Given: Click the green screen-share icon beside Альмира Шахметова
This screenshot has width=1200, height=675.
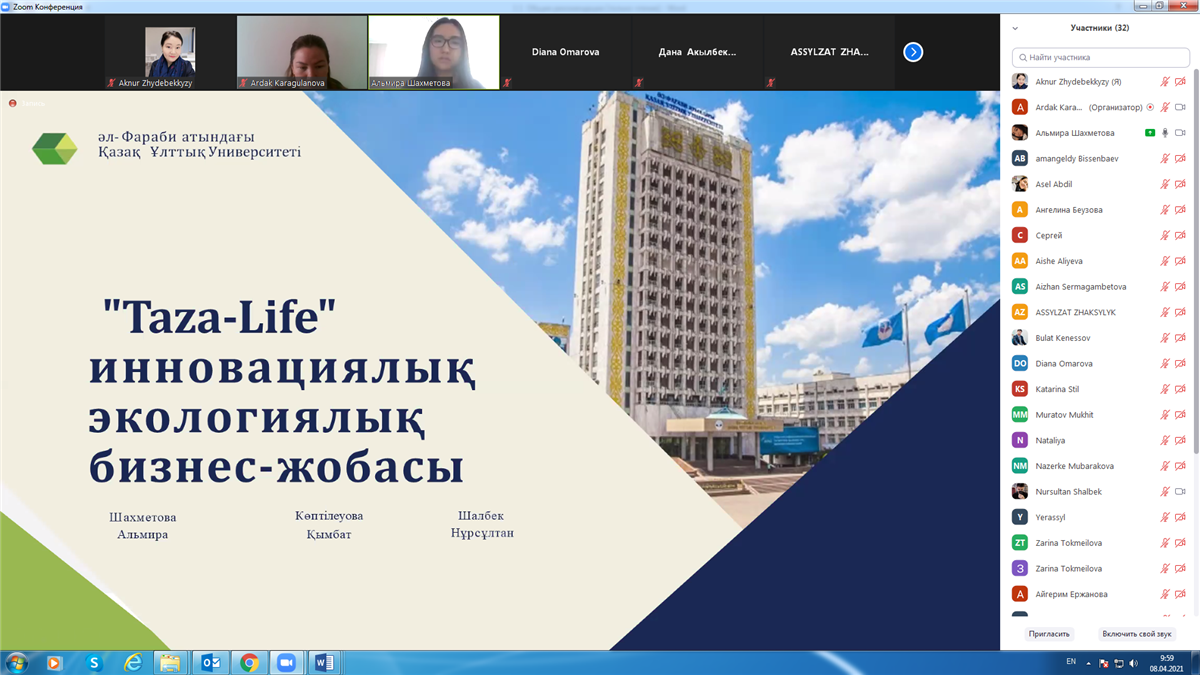Looking at the screenshot, I should [1150, 133].
